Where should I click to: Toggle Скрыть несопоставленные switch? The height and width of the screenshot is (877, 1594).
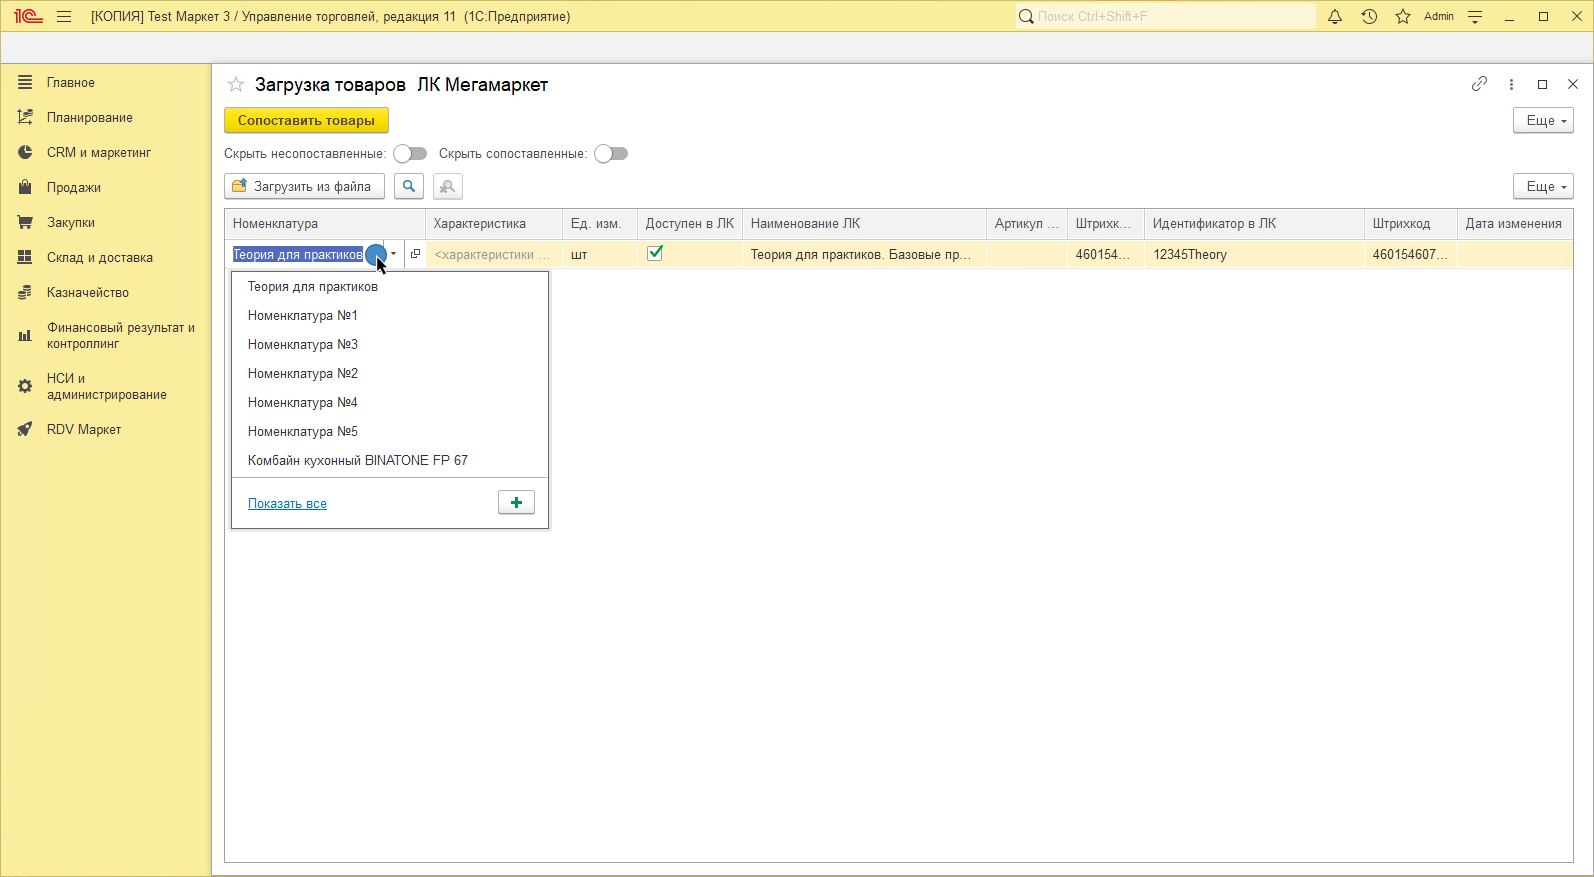pos(410,153)
